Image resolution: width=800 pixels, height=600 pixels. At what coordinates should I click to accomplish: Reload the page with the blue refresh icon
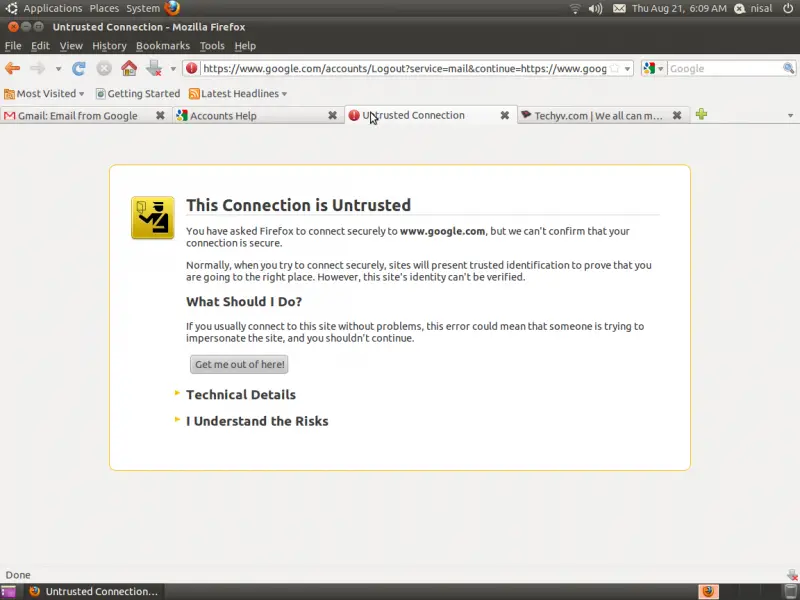click(x=79, y=68)
